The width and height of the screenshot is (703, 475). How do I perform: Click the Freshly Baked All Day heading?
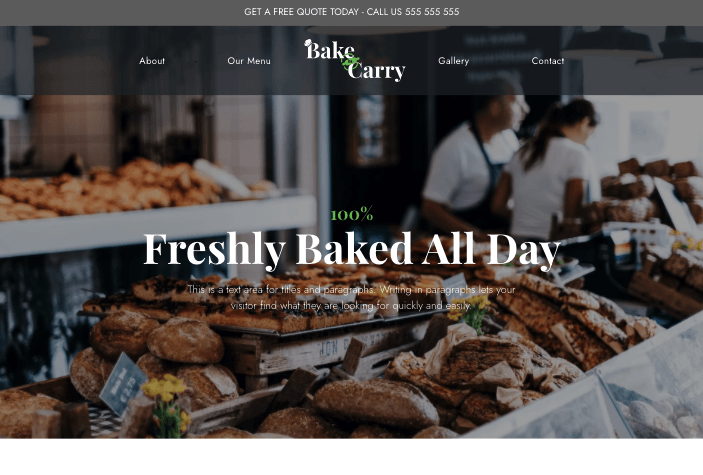click(x=352, y=249)
